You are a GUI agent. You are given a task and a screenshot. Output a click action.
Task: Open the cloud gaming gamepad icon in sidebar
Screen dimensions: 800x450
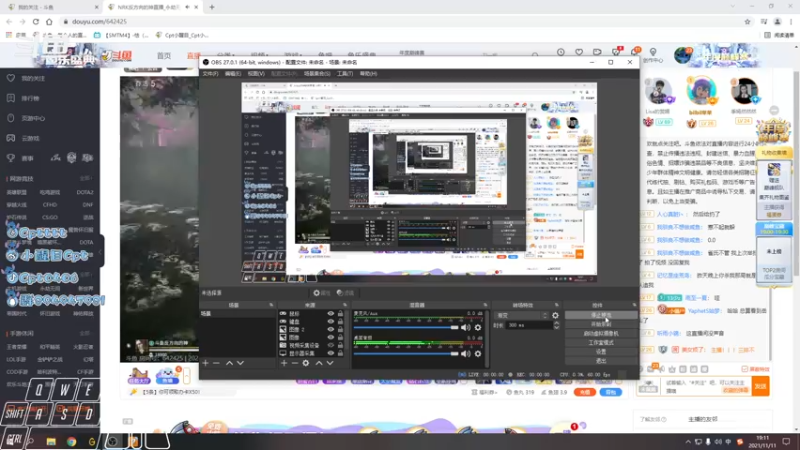click(11, 138)
